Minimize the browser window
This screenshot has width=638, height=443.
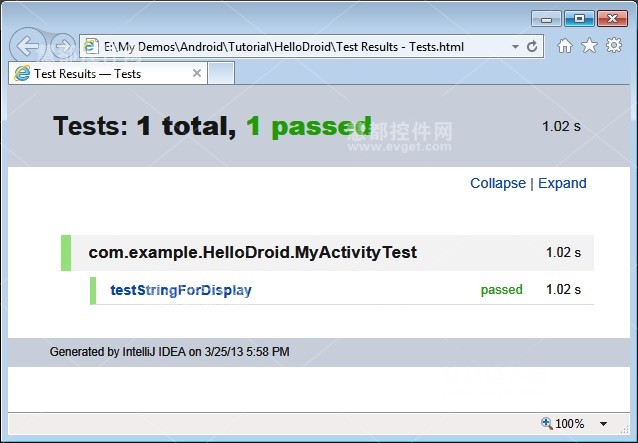coord(546,19)
